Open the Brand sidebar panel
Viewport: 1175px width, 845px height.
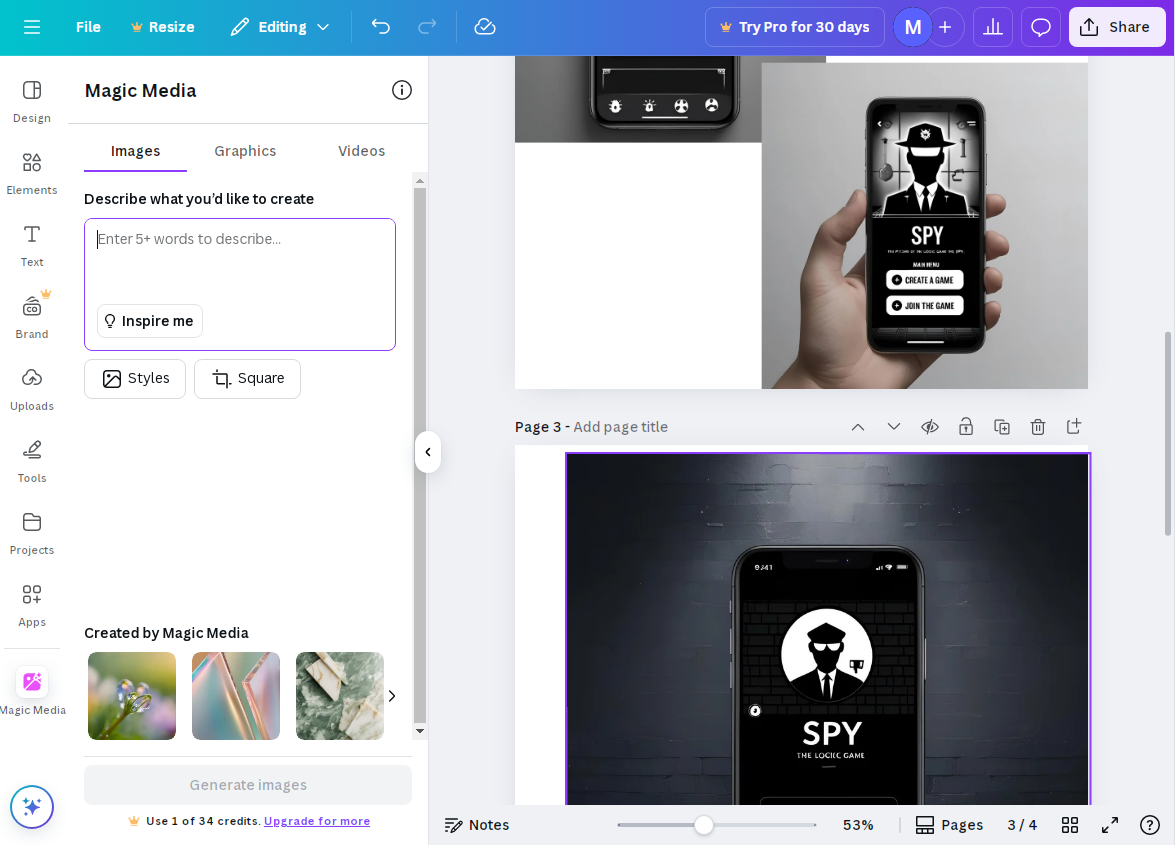pyautogui.click(x=31, y=317)
